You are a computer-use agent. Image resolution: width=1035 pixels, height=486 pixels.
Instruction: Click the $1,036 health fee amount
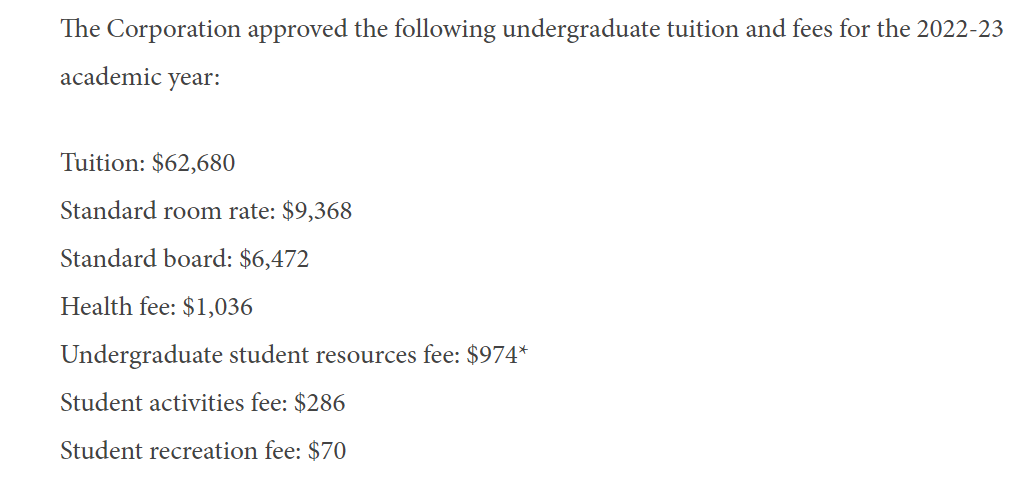pyautogui.click(x=218, y=308)
